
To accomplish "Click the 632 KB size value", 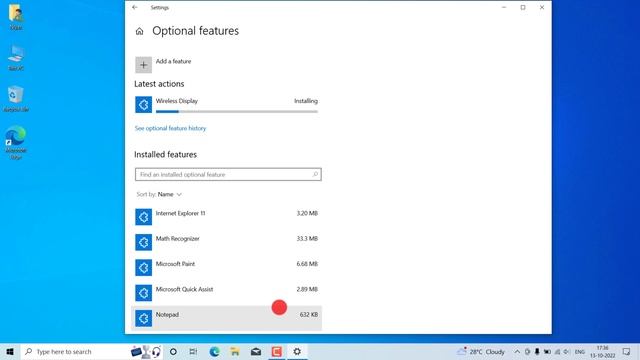I will click(x=309, y=314).
